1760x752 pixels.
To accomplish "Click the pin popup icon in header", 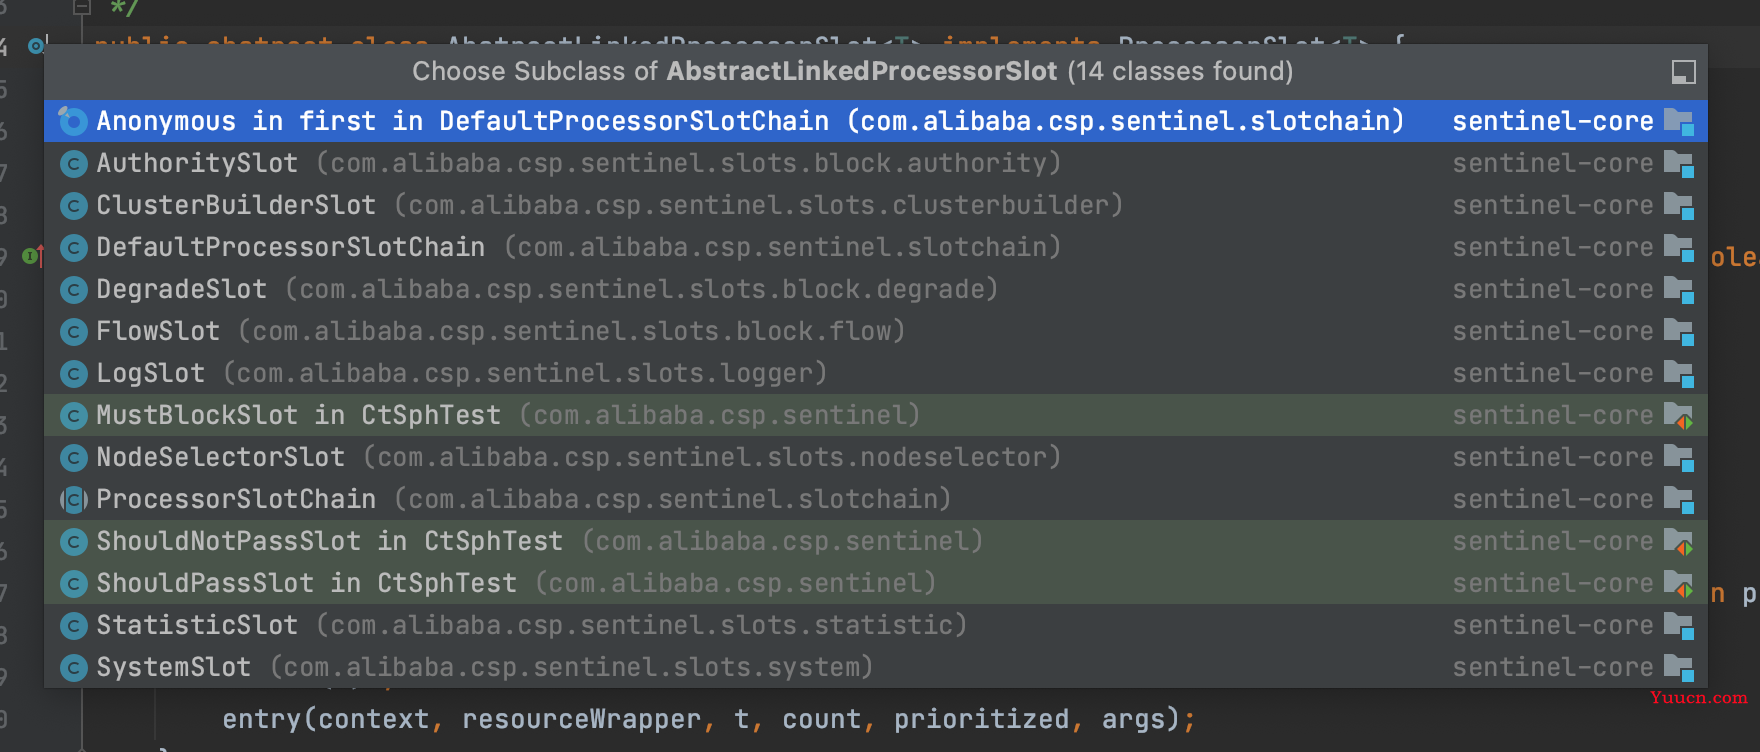I will (x=1683, y=72).
